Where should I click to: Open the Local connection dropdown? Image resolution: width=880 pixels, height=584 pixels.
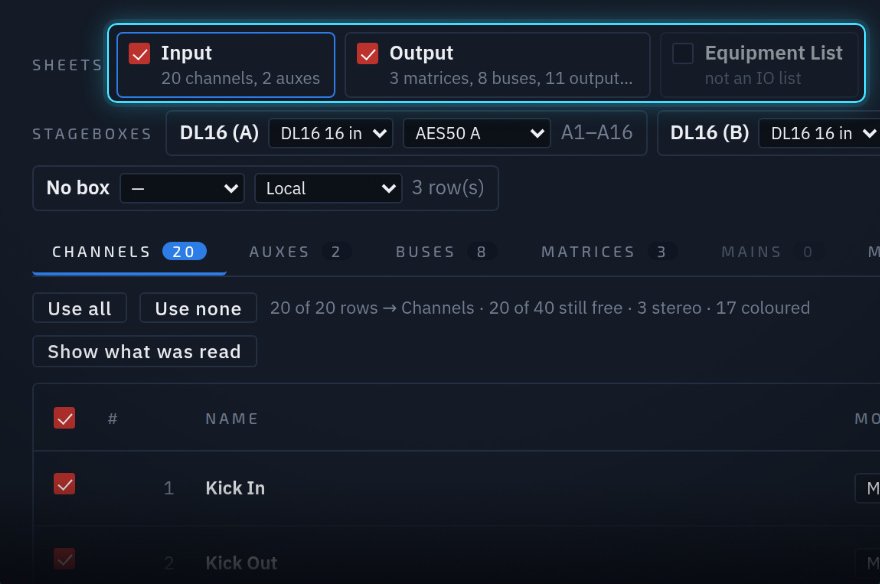pyautogui.click(x=328, y=188)
